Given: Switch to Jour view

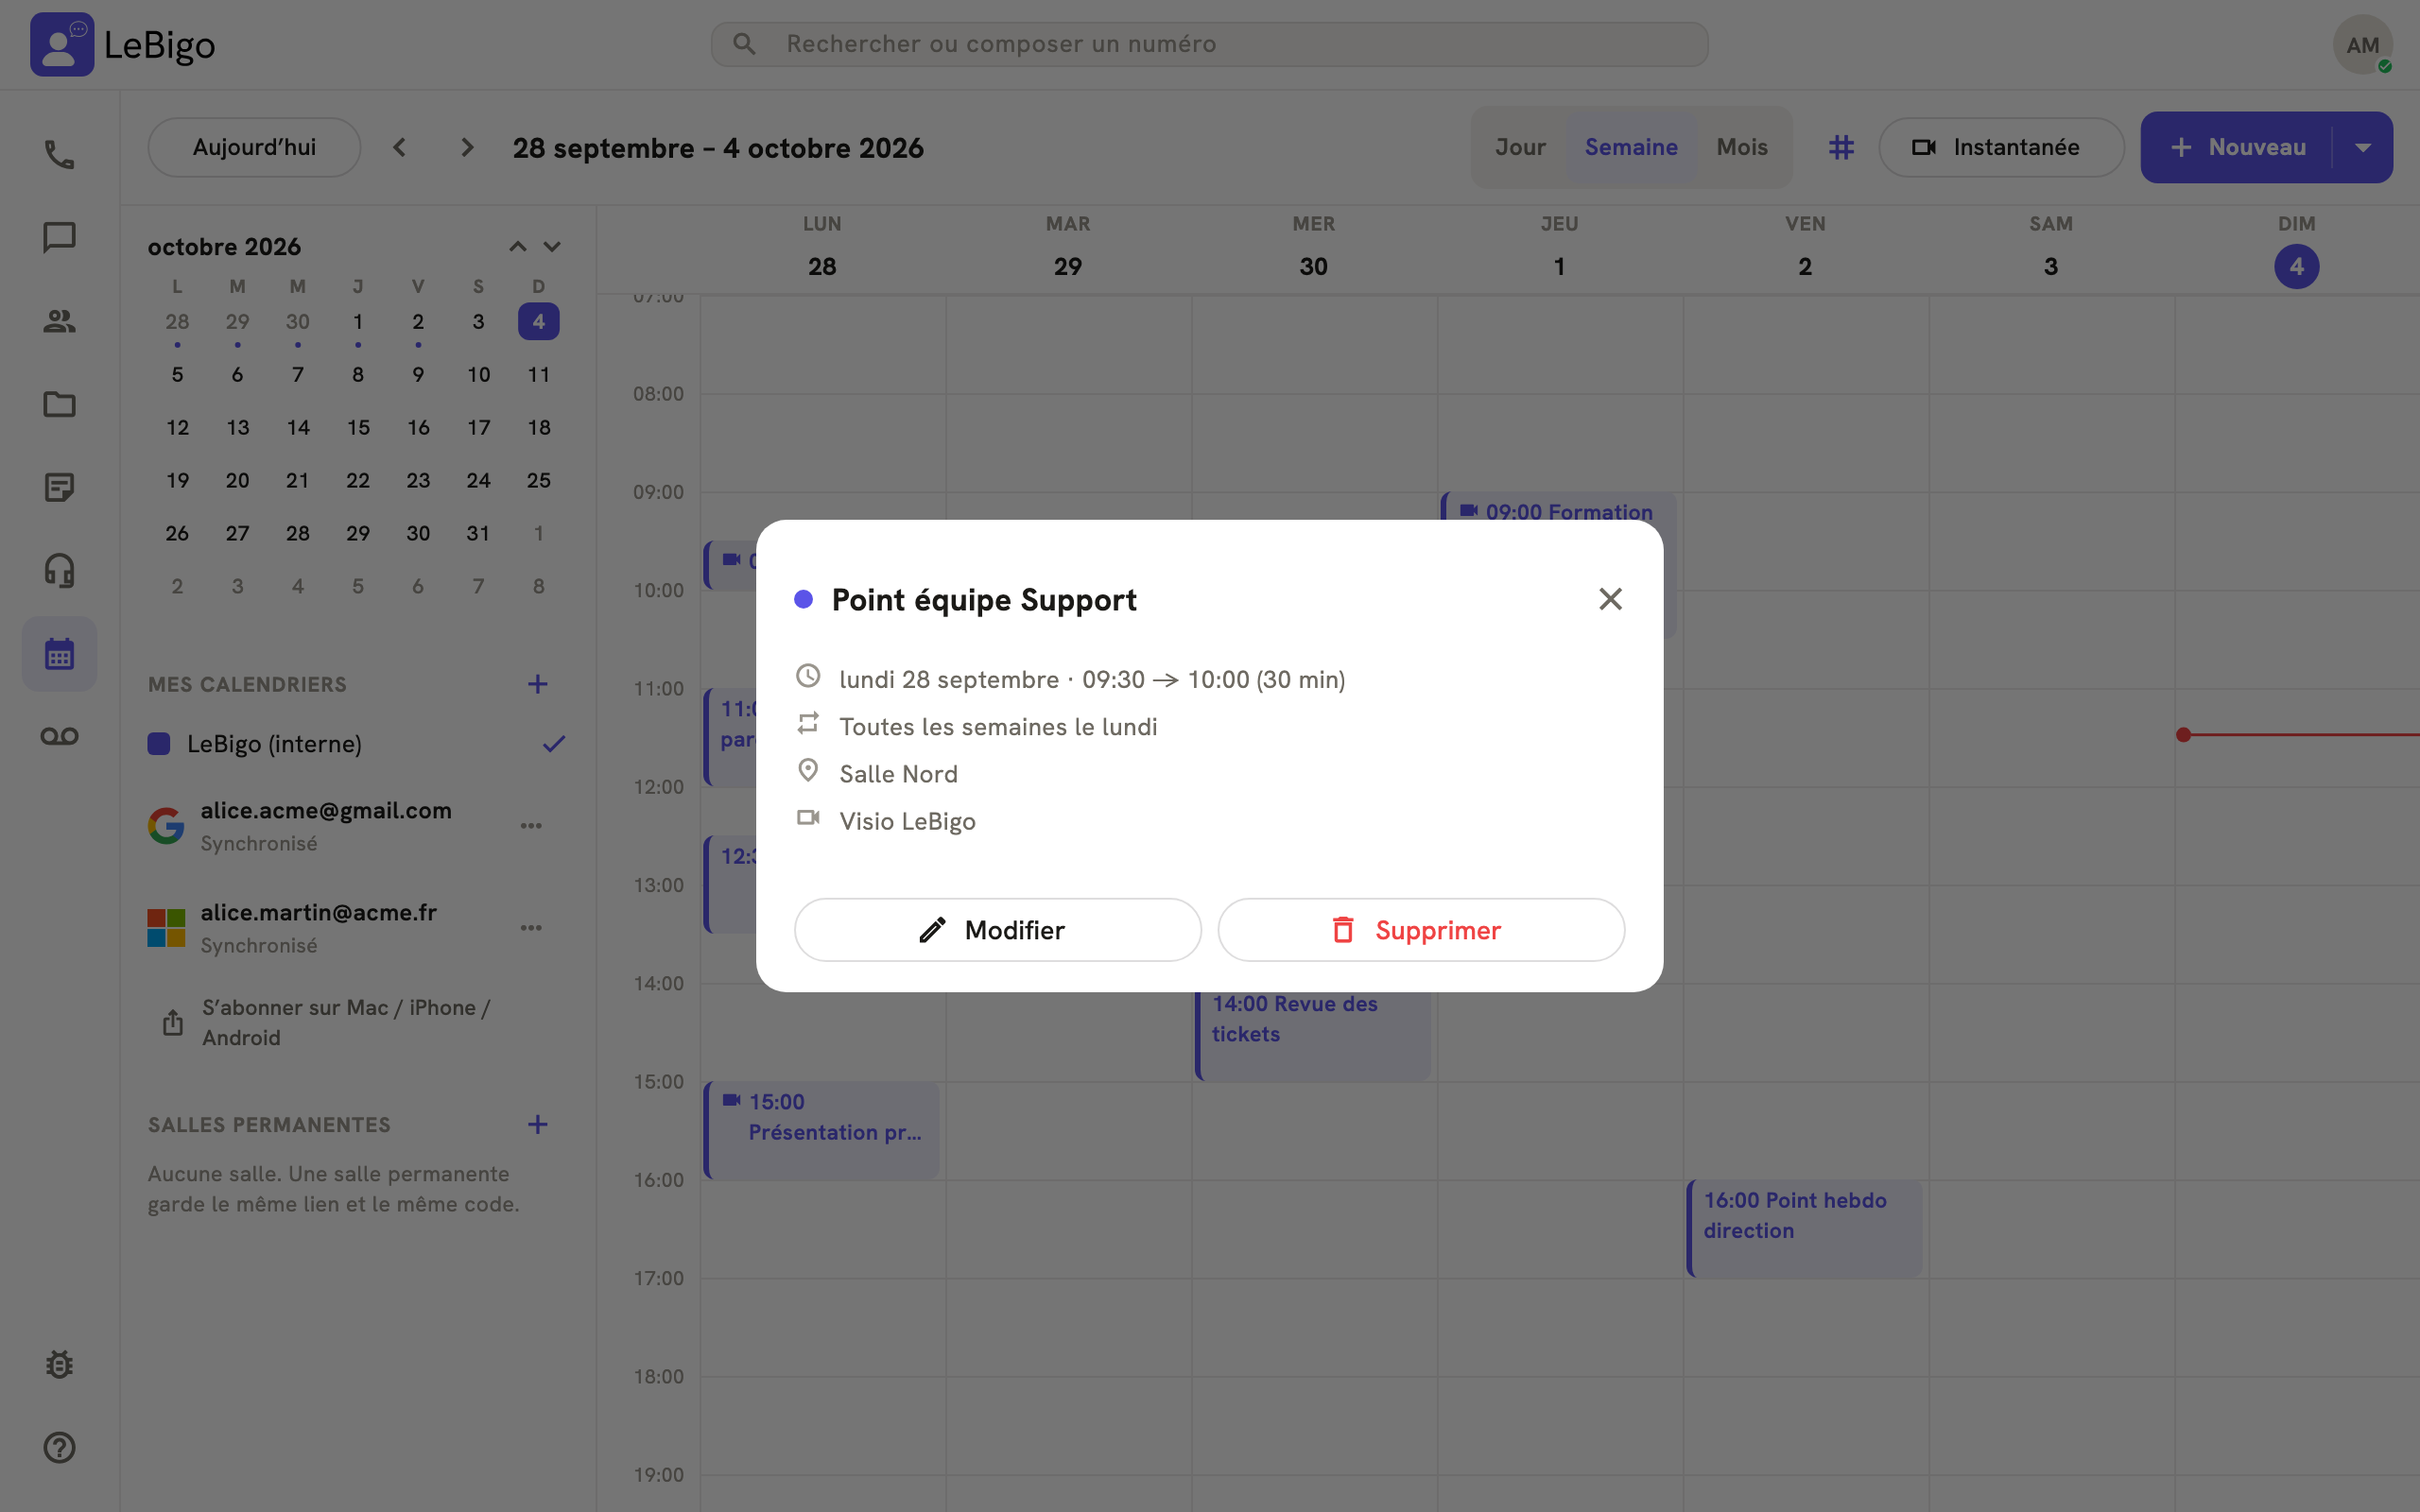Looking at the screenshot, I should tap(1520, 147).
